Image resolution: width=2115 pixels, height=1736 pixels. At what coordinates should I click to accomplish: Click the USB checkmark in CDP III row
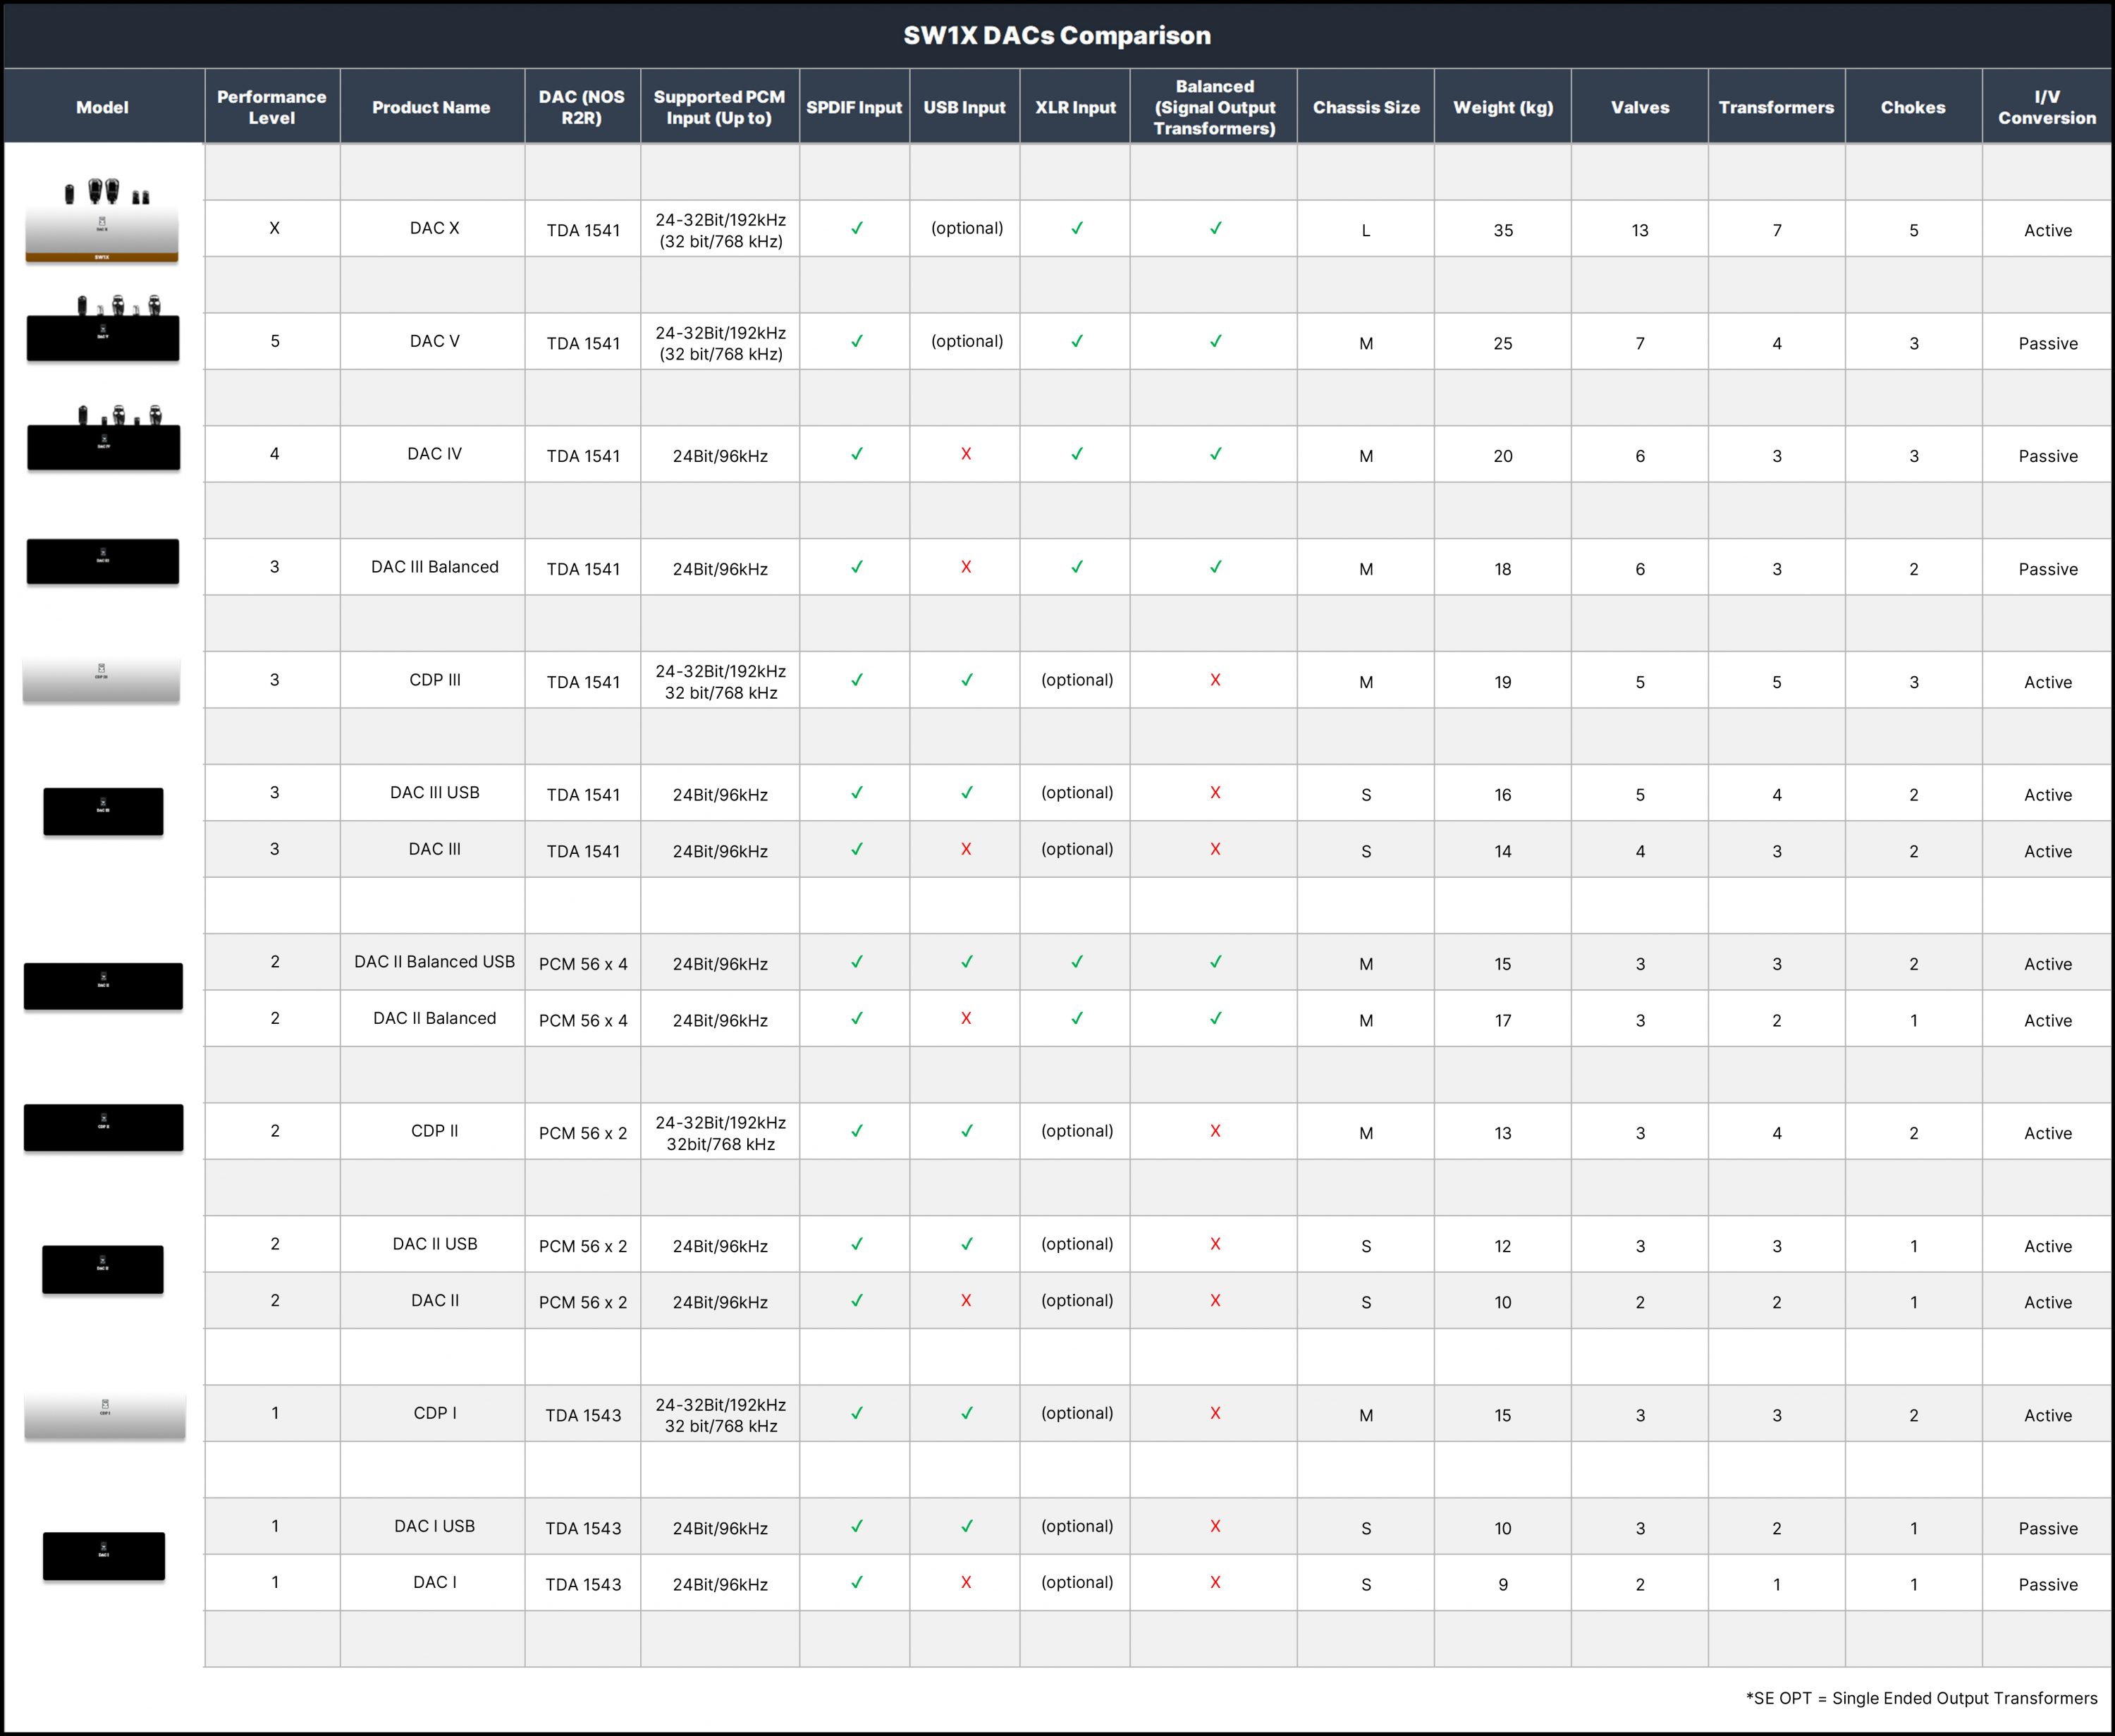point(967,680)
